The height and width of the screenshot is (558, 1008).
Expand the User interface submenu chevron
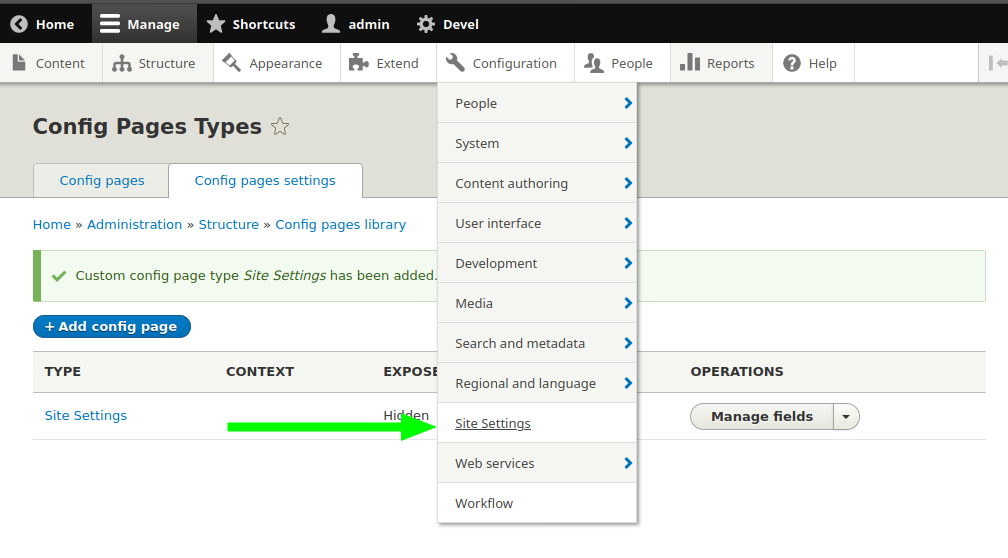[x=628, y=223]
